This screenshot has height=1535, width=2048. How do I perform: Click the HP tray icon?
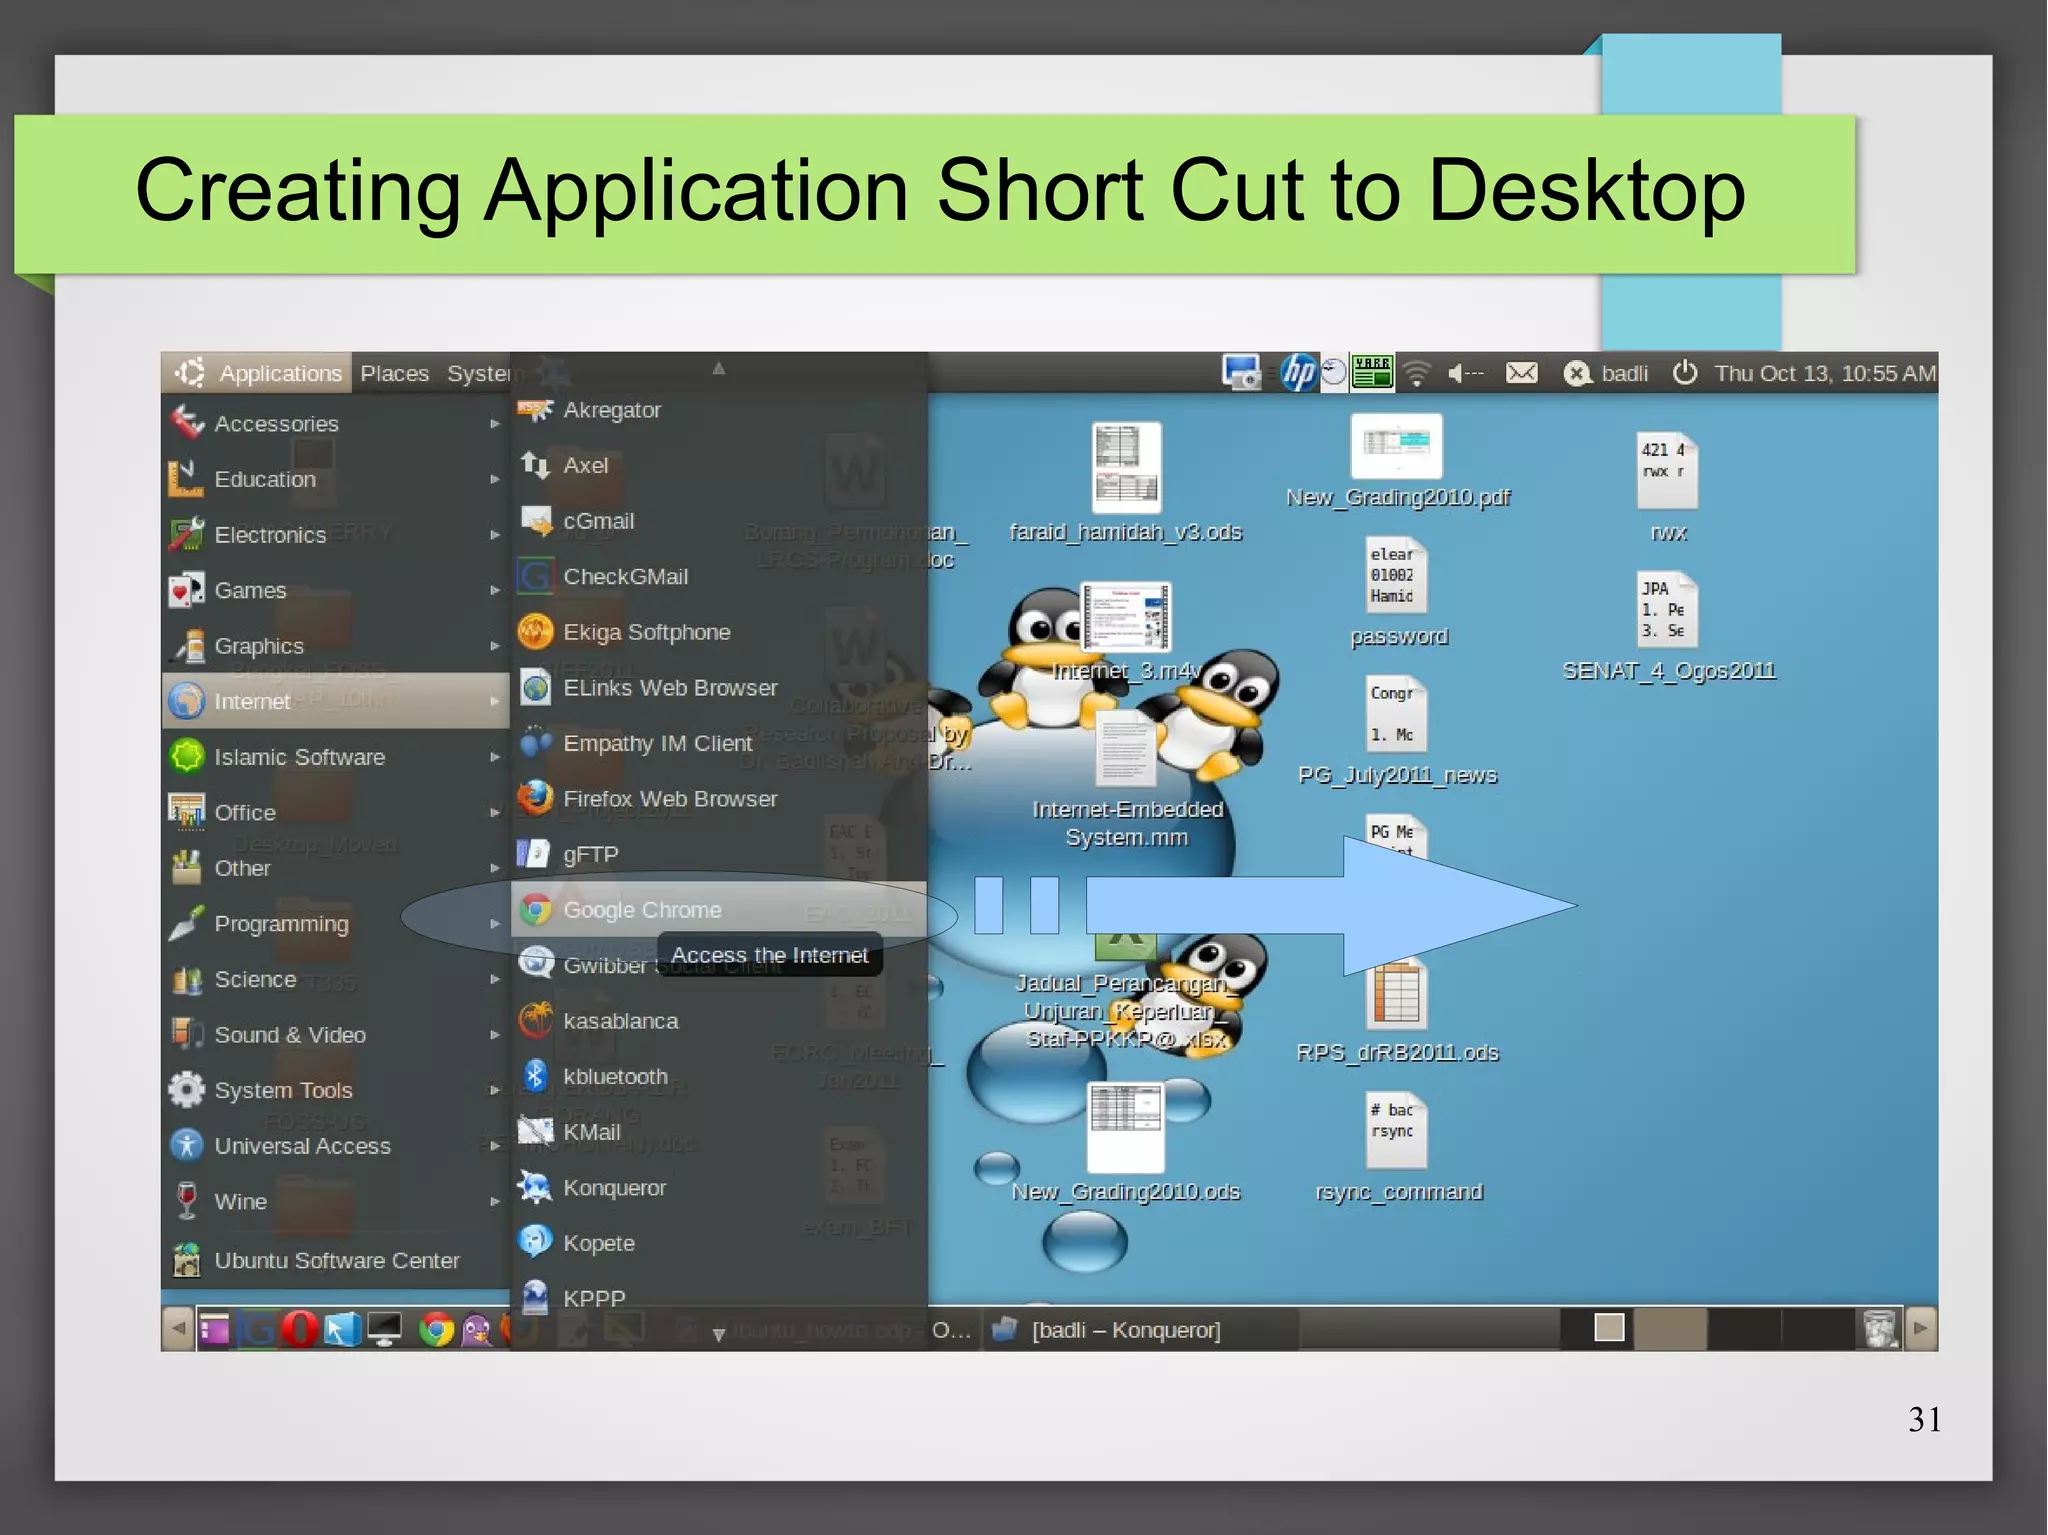(x=1298, y=373)
